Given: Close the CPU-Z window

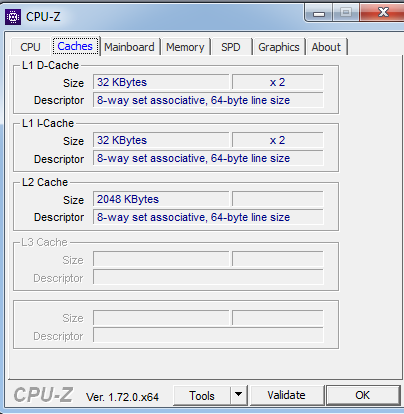Looking at the screenshot, I should pyautogui.click(x=383, y=13).
